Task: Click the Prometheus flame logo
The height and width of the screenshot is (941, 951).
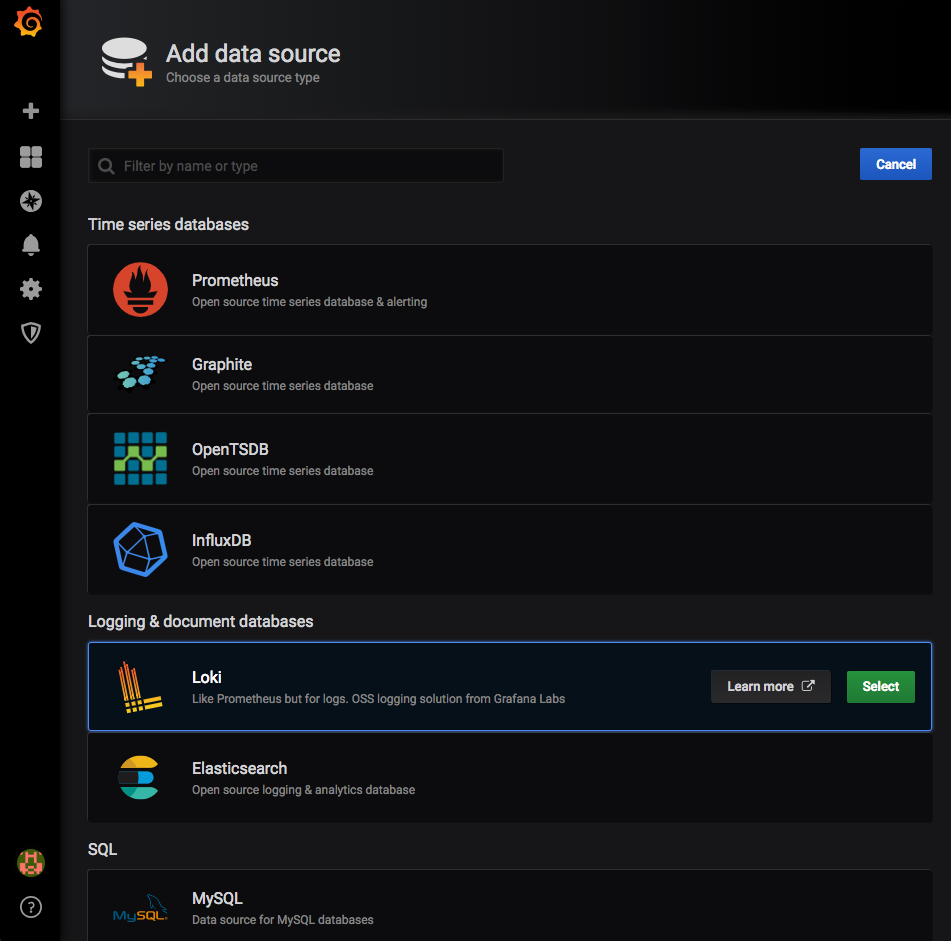Action: [x=140, y=289]
